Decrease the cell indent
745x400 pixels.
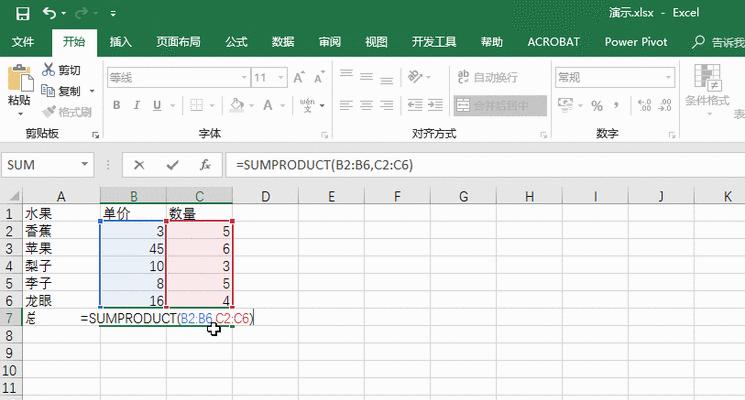click(x=415, y=105)
